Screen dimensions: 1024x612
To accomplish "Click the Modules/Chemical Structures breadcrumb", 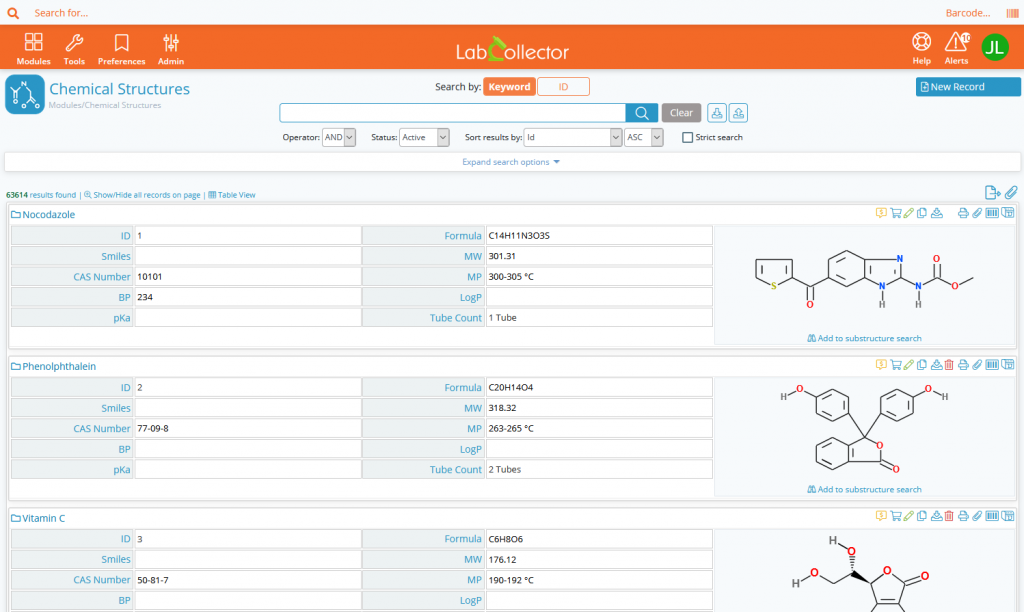I will coord(104,105).
